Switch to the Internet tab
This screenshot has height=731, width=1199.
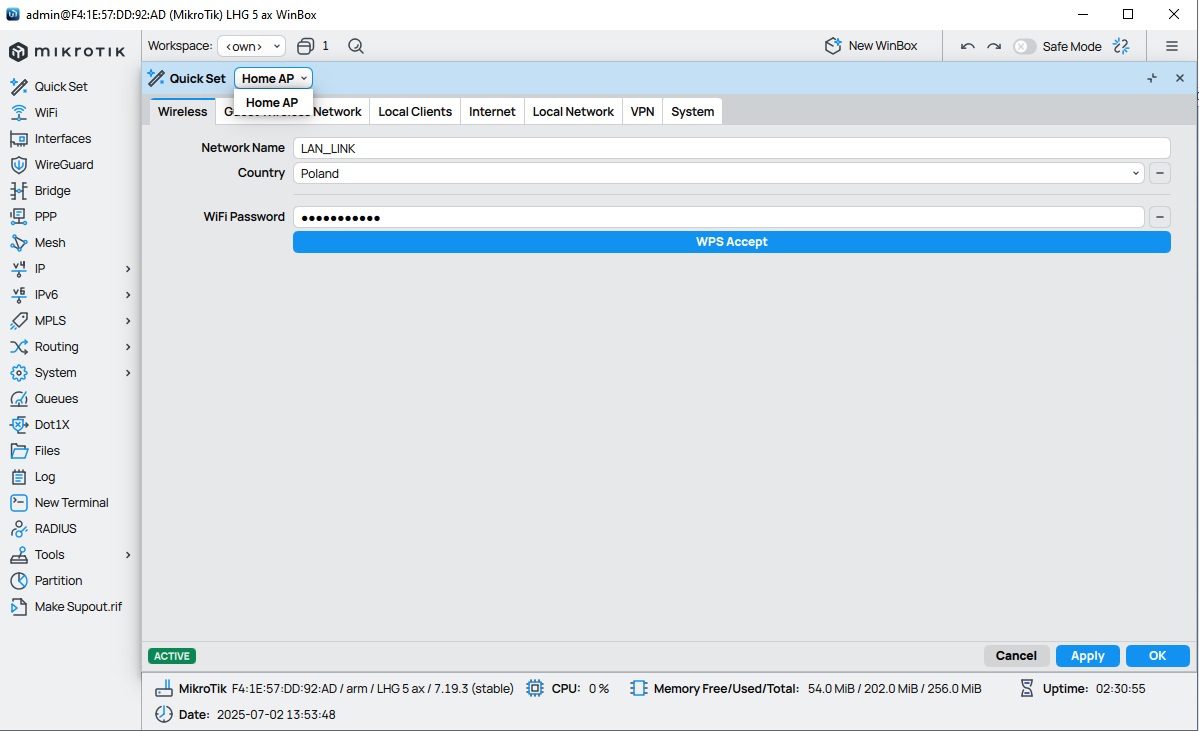point(492,111)
